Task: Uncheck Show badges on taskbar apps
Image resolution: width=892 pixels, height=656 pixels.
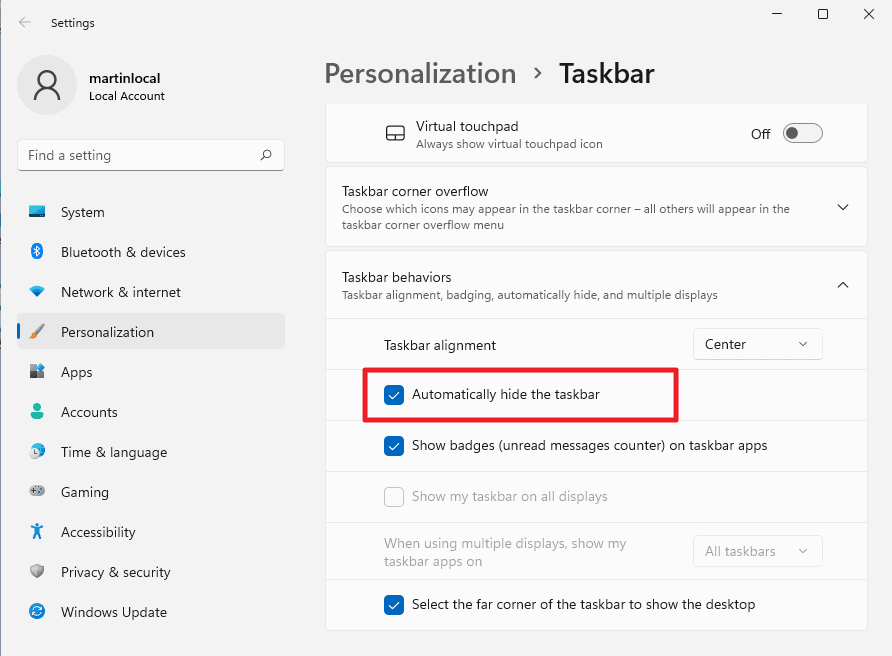Action: point(394,446)
